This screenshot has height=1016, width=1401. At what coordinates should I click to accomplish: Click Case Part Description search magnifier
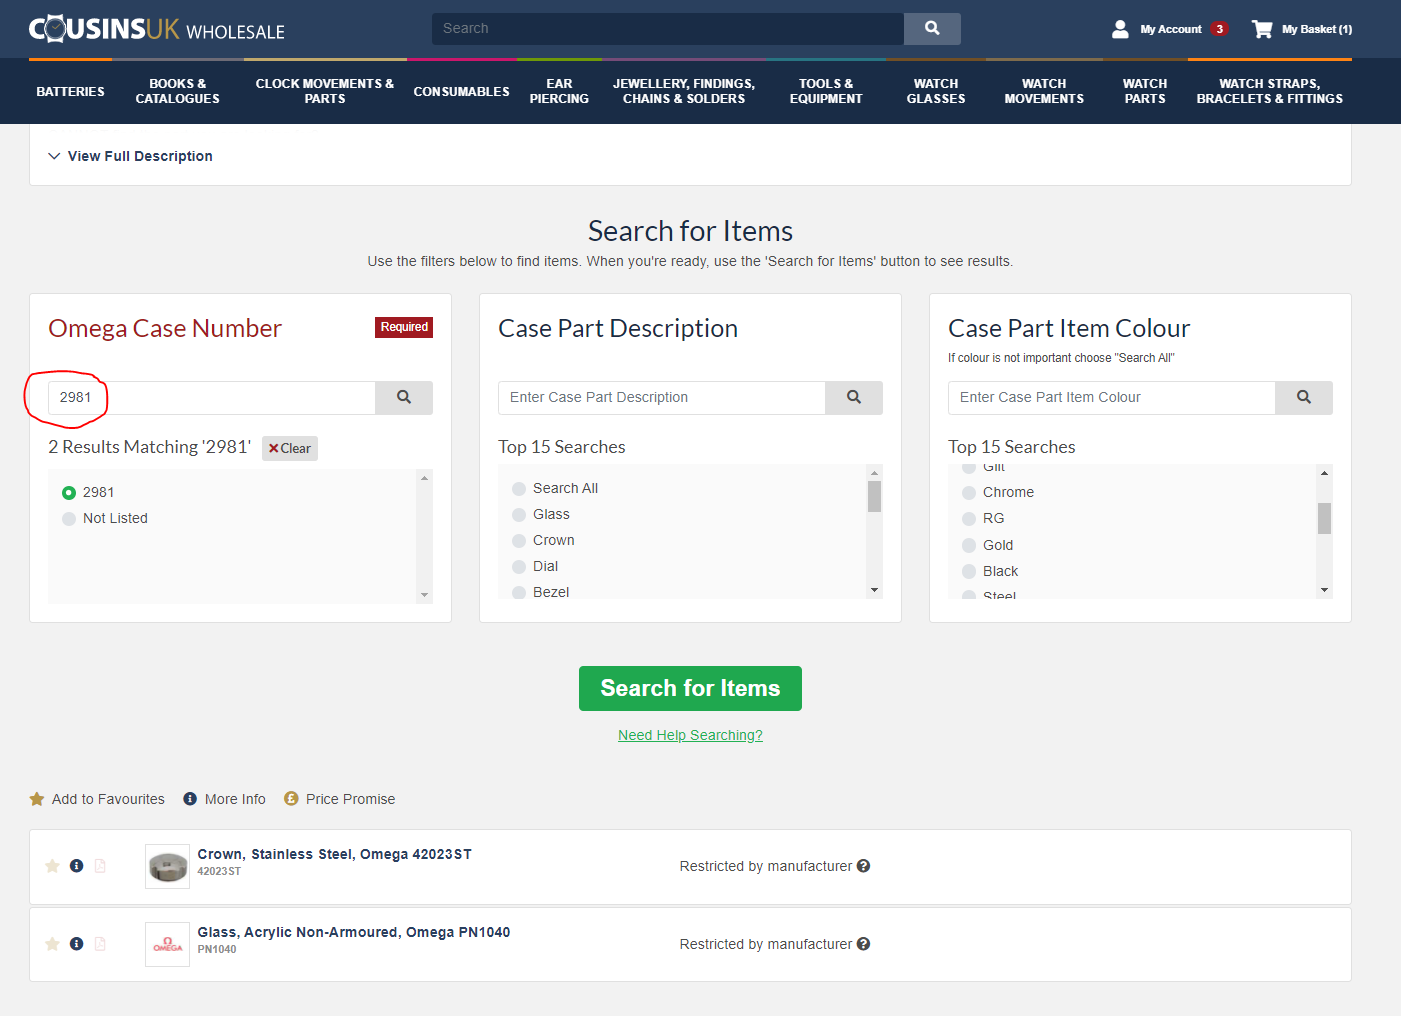(x=854, y=397)
